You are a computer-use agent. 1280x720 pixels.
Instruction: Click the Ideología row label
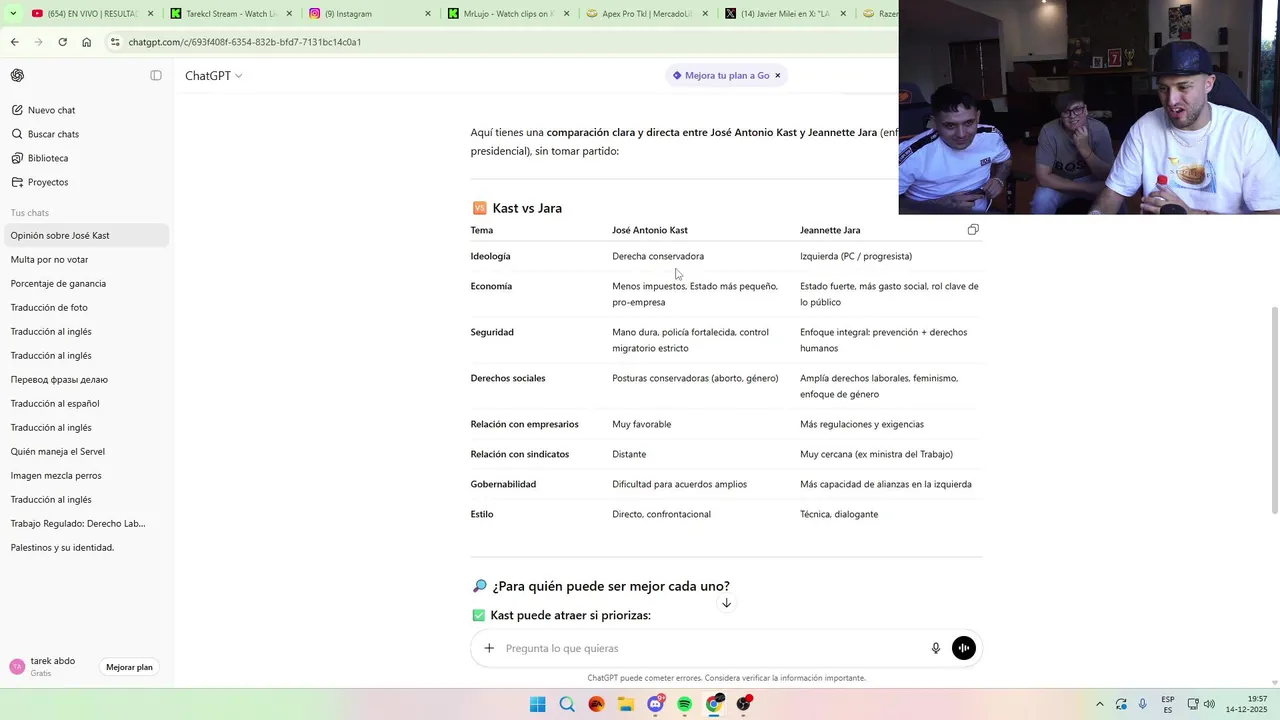click(x=490, y=256)
